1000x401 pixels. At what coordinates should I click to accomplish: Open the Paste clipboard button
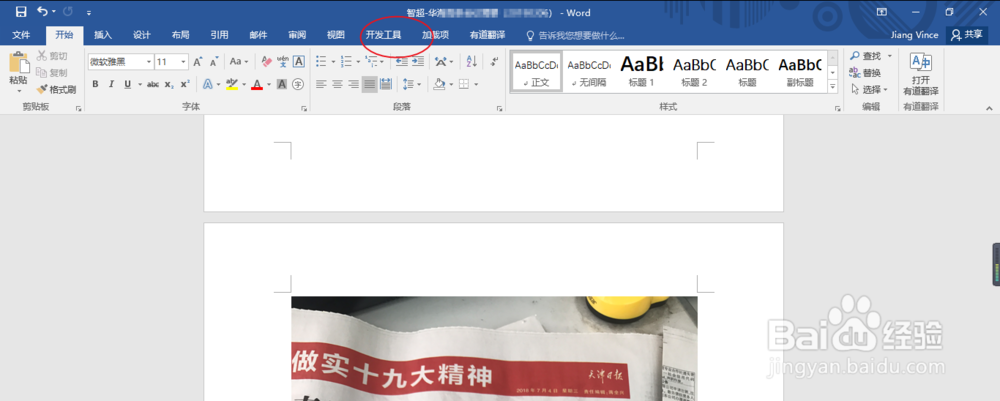18,69
